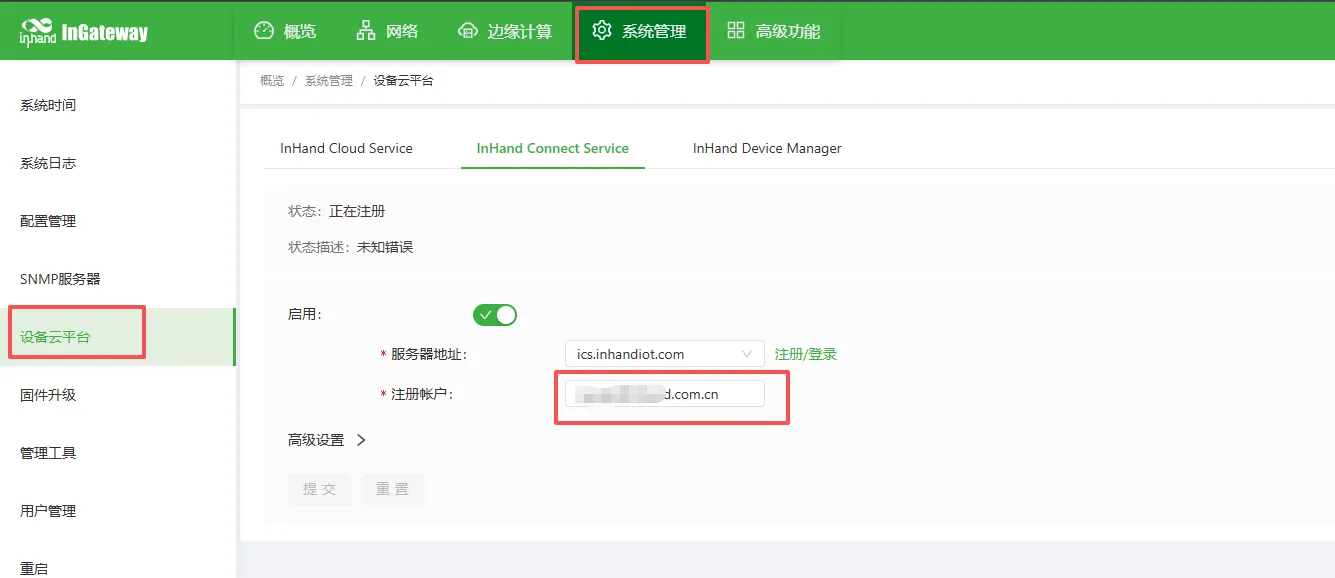Click the 高级功能 grid icon
This screenshot has height=578, width=1335.
point(736,31)
